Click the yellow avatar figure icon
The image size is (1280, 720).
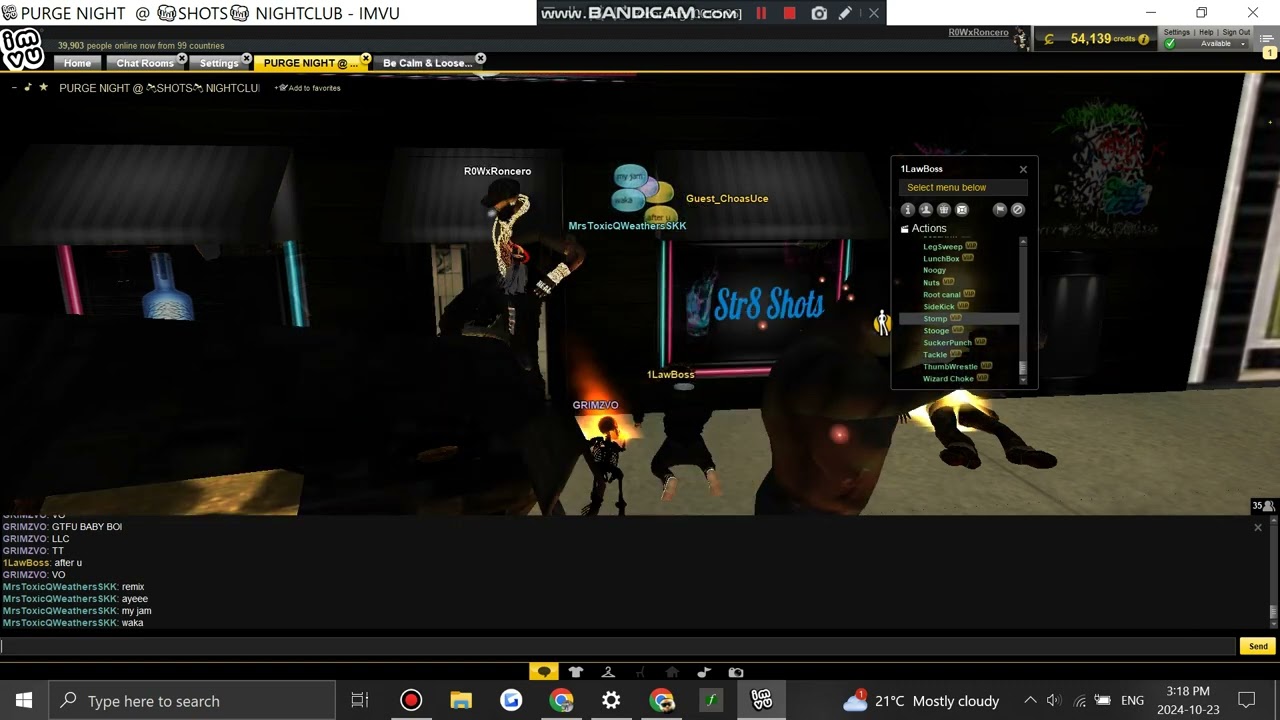(x=881, y=323)
